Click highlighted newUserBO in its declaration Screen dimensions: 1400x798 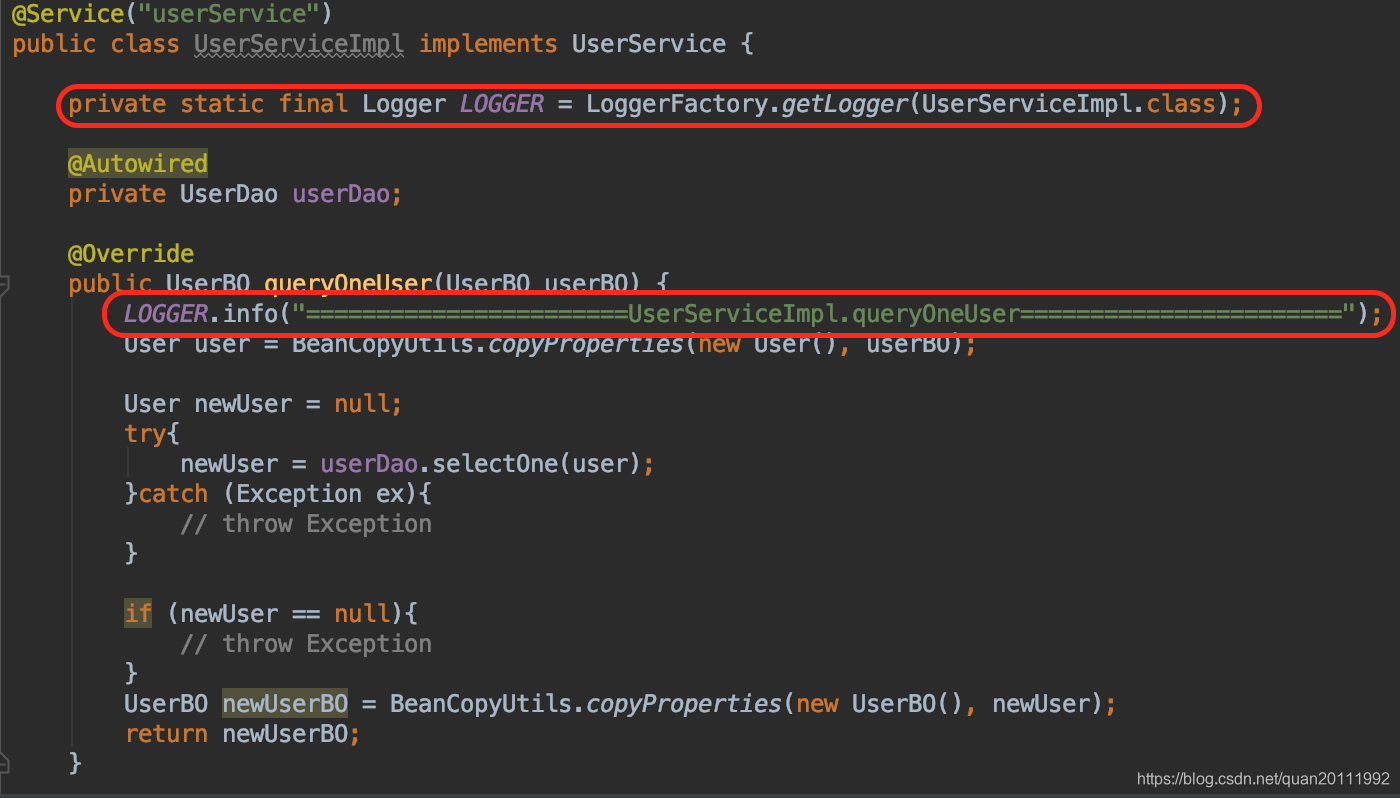click(285, 704)
